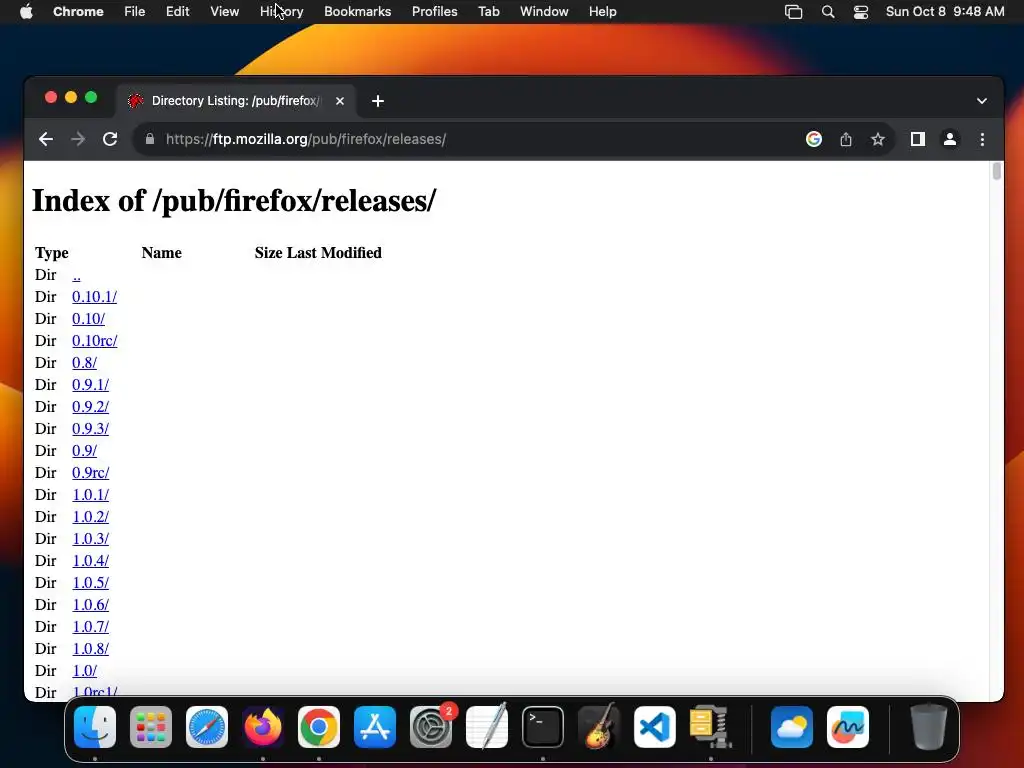Image resolution: width=1024 pixels, height=768 pixels.
Task: Open the 0.10rc/ directory link
Action: (95, 341)
